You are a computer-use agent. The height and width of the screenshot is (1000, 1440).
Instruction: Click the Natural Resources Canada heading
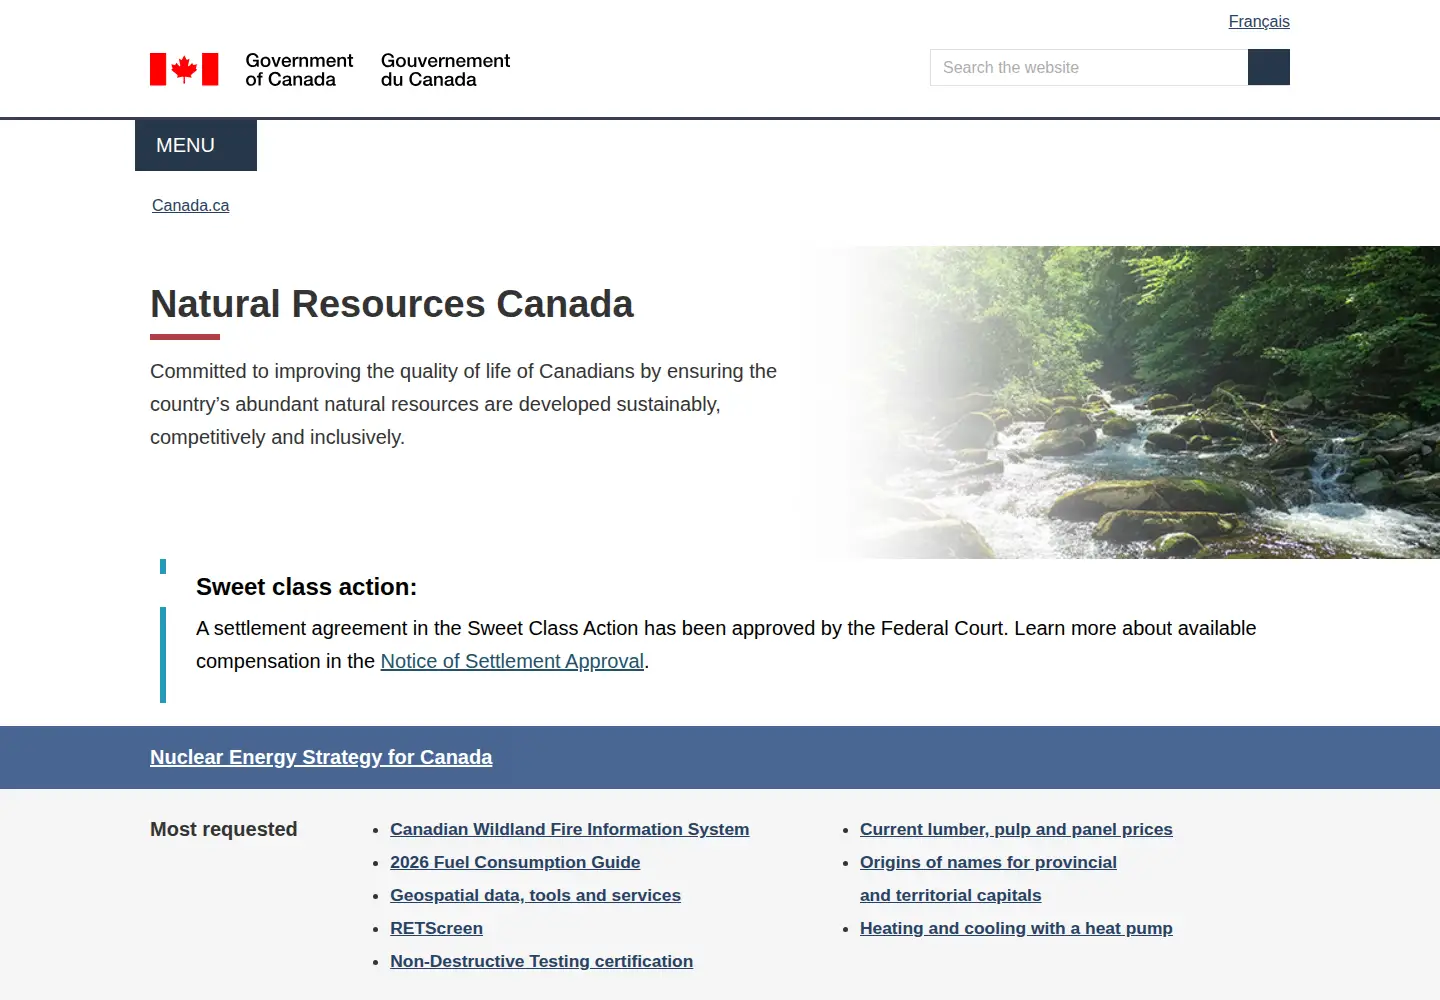pyautogui.click(x=392, y=304)
